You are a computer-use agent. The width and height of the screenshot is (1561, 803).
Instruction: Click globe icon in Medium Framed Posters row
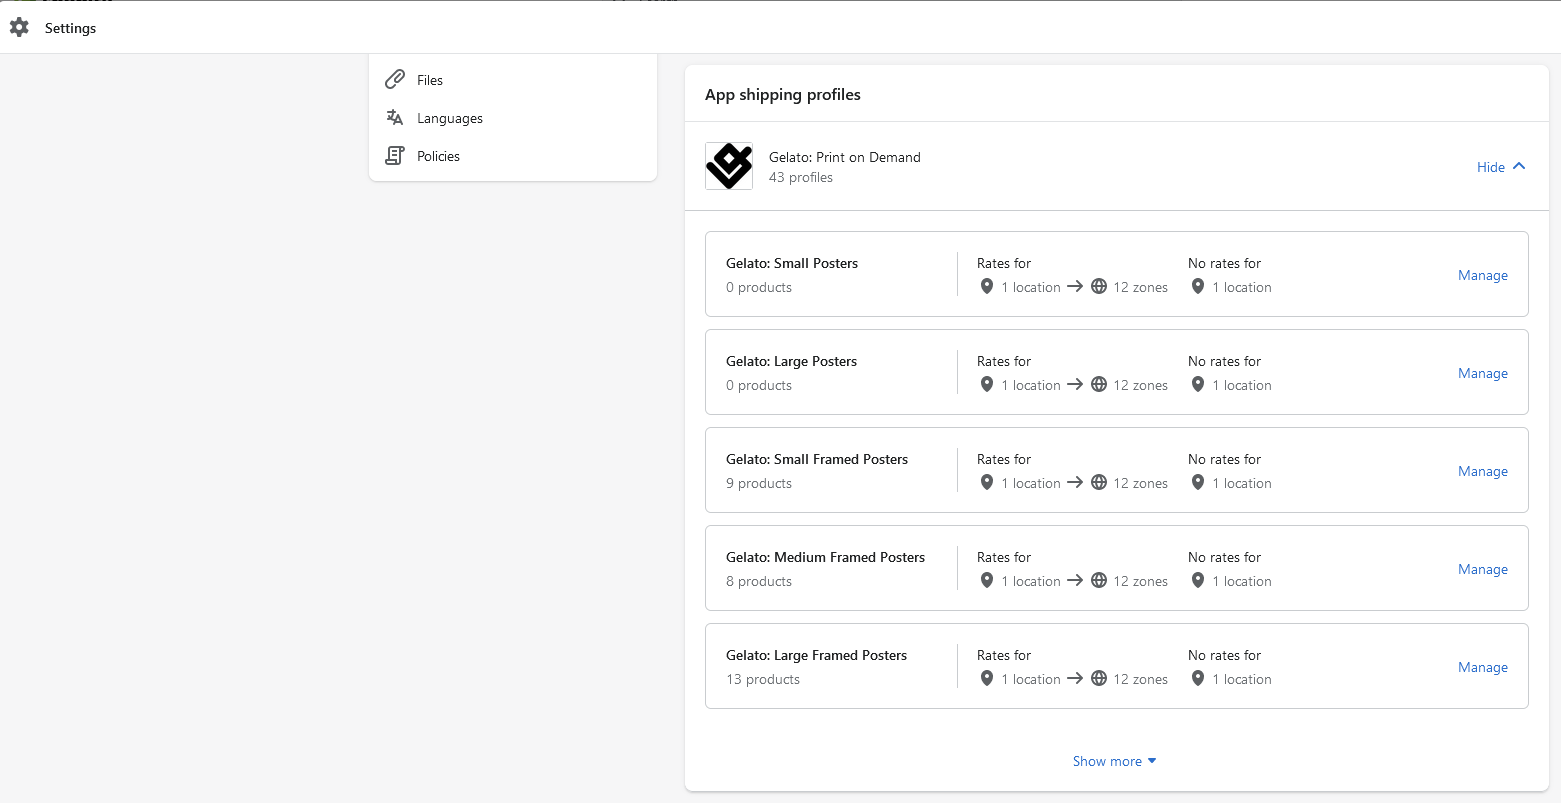1099,581
